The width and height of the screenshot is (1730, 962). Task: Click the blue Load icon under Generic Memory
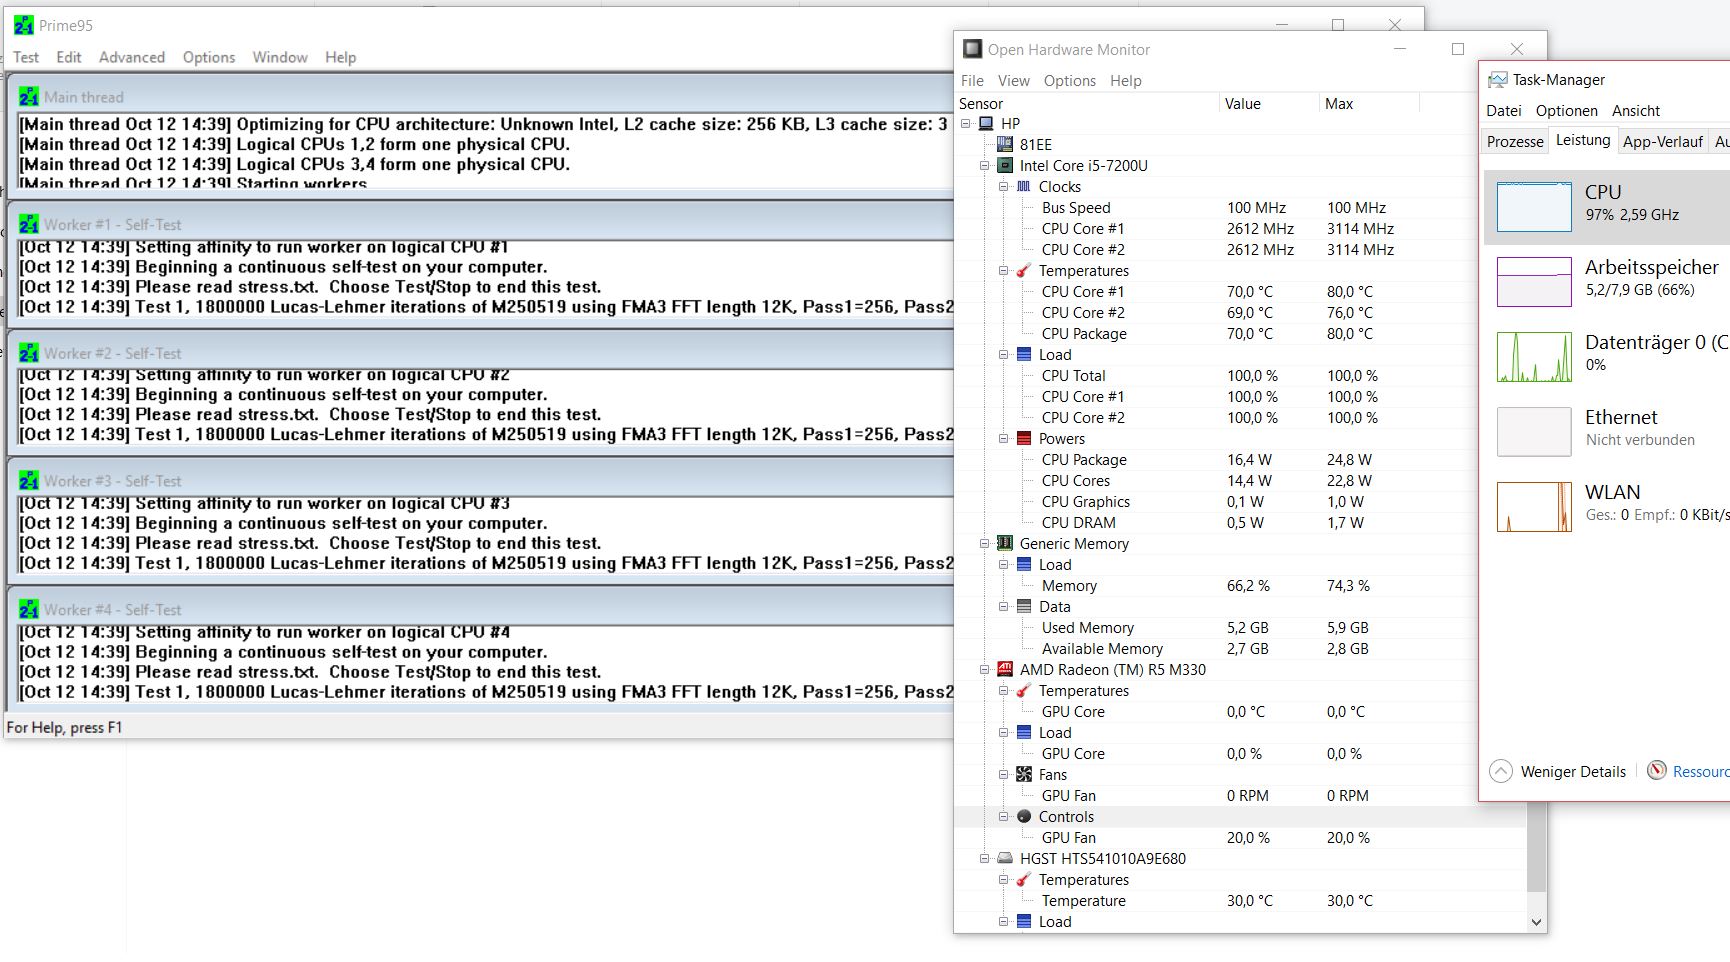(x=1024, y=565)
